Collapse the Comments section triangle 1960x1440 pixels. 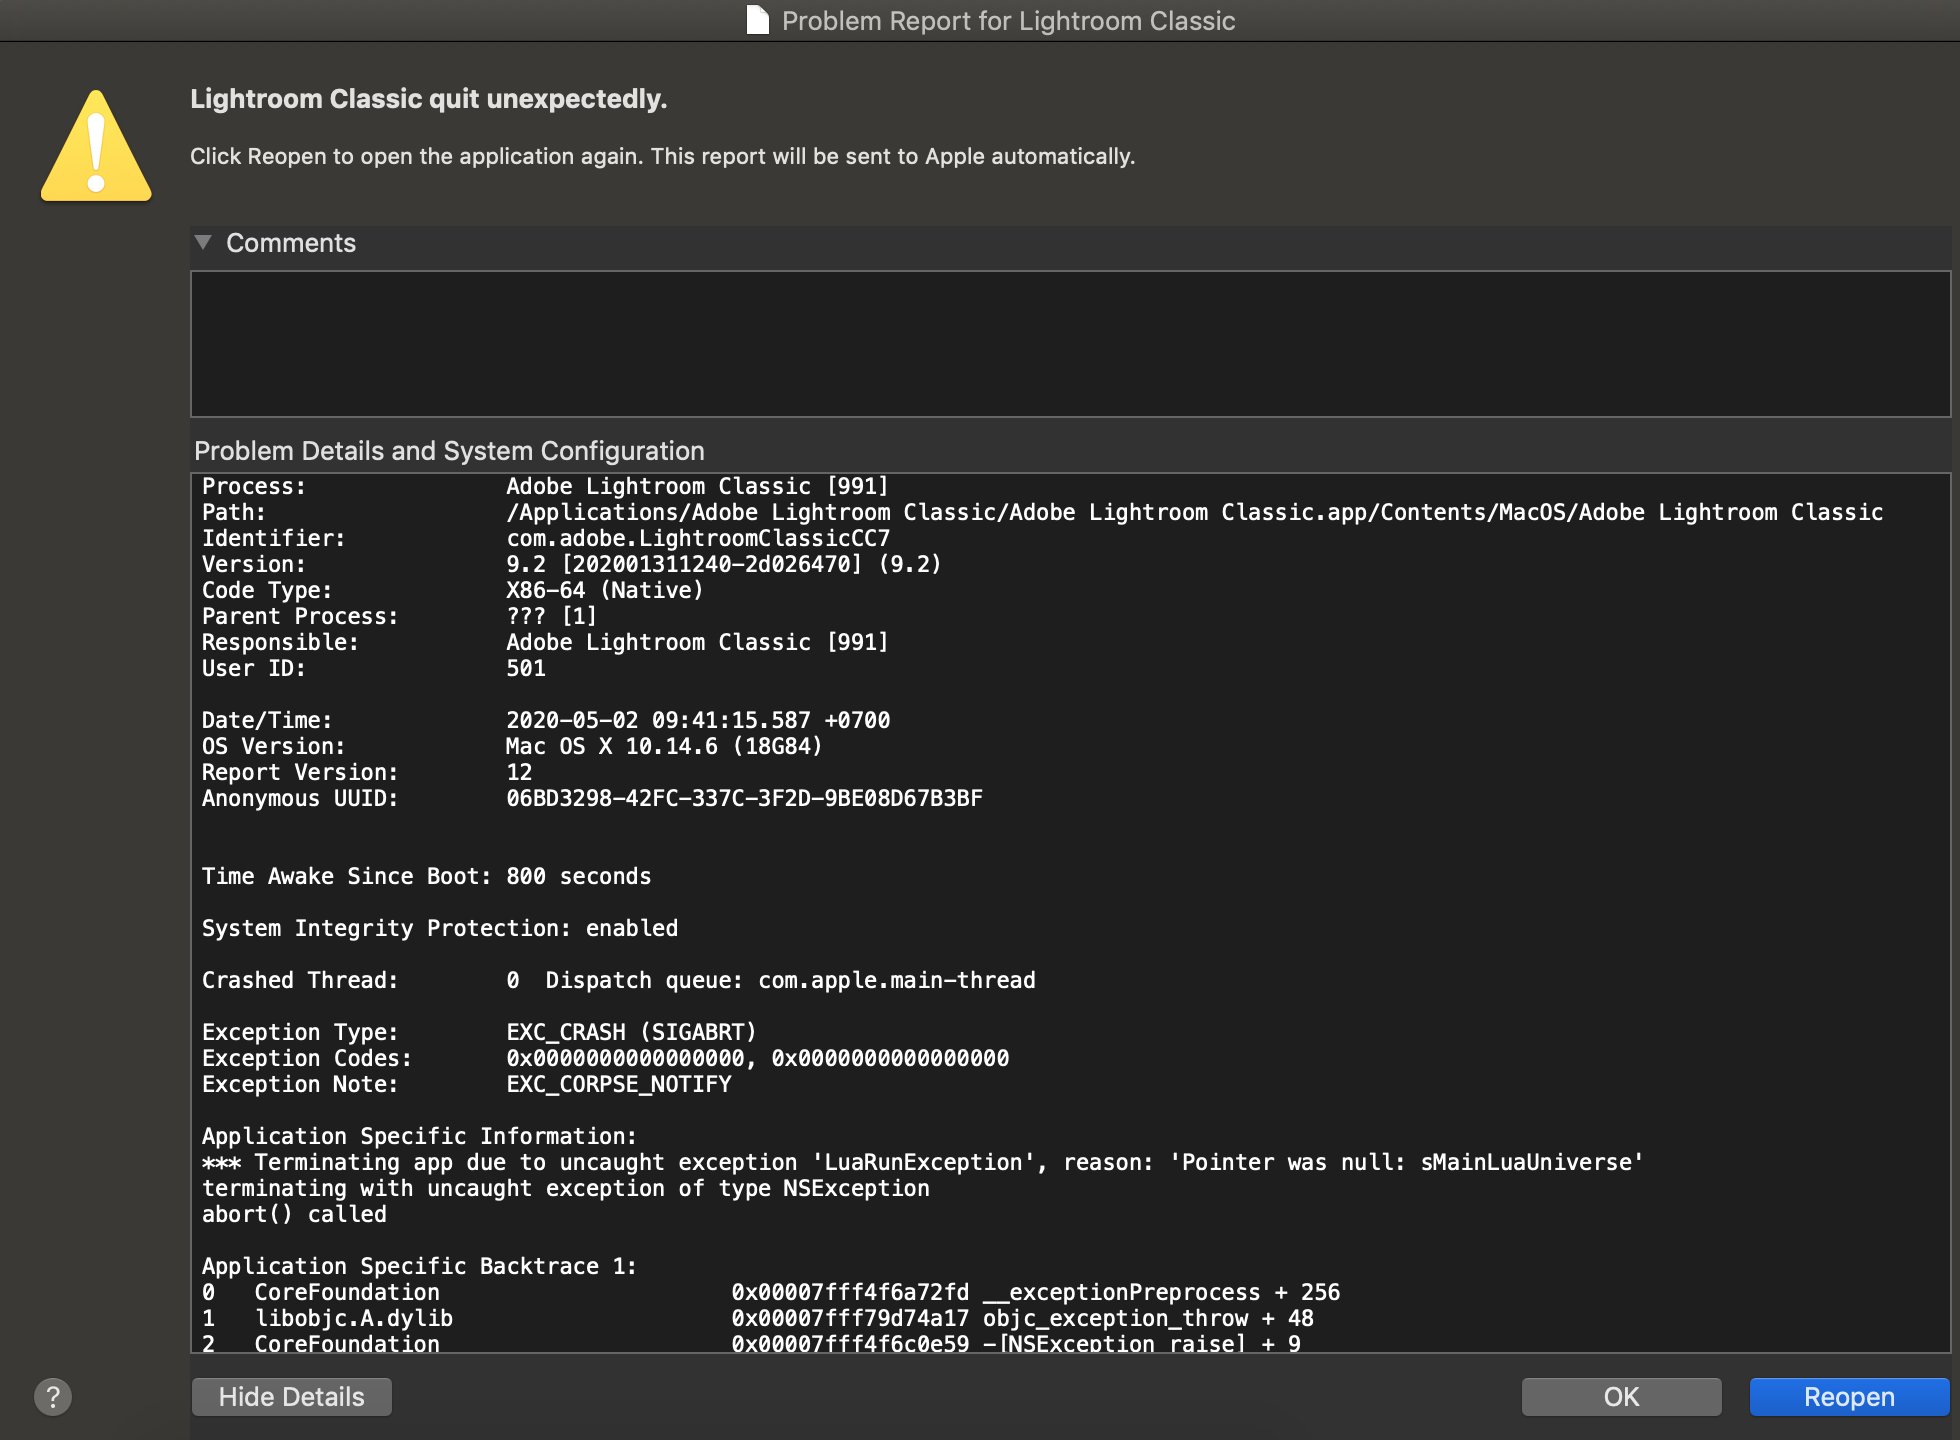point(203,242)
